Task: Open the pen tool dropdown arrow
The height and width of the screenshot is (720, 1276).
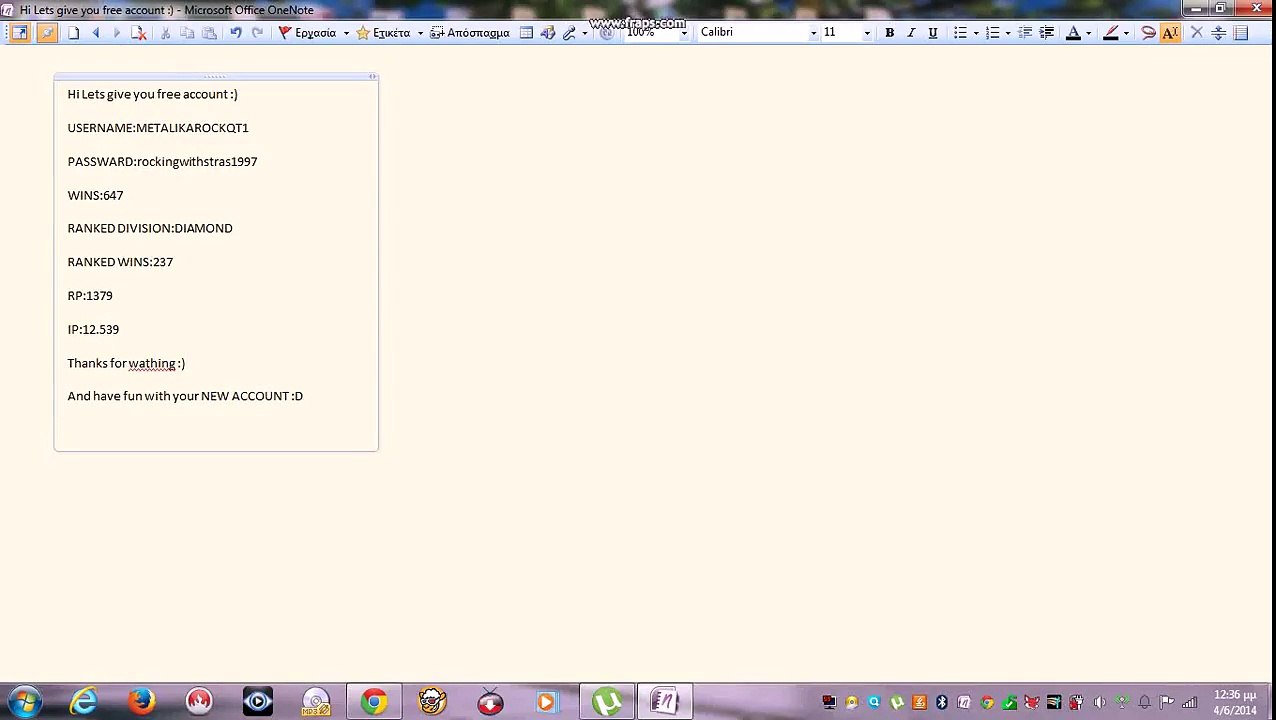Action: pyautogui.click(x=585, y=33)
